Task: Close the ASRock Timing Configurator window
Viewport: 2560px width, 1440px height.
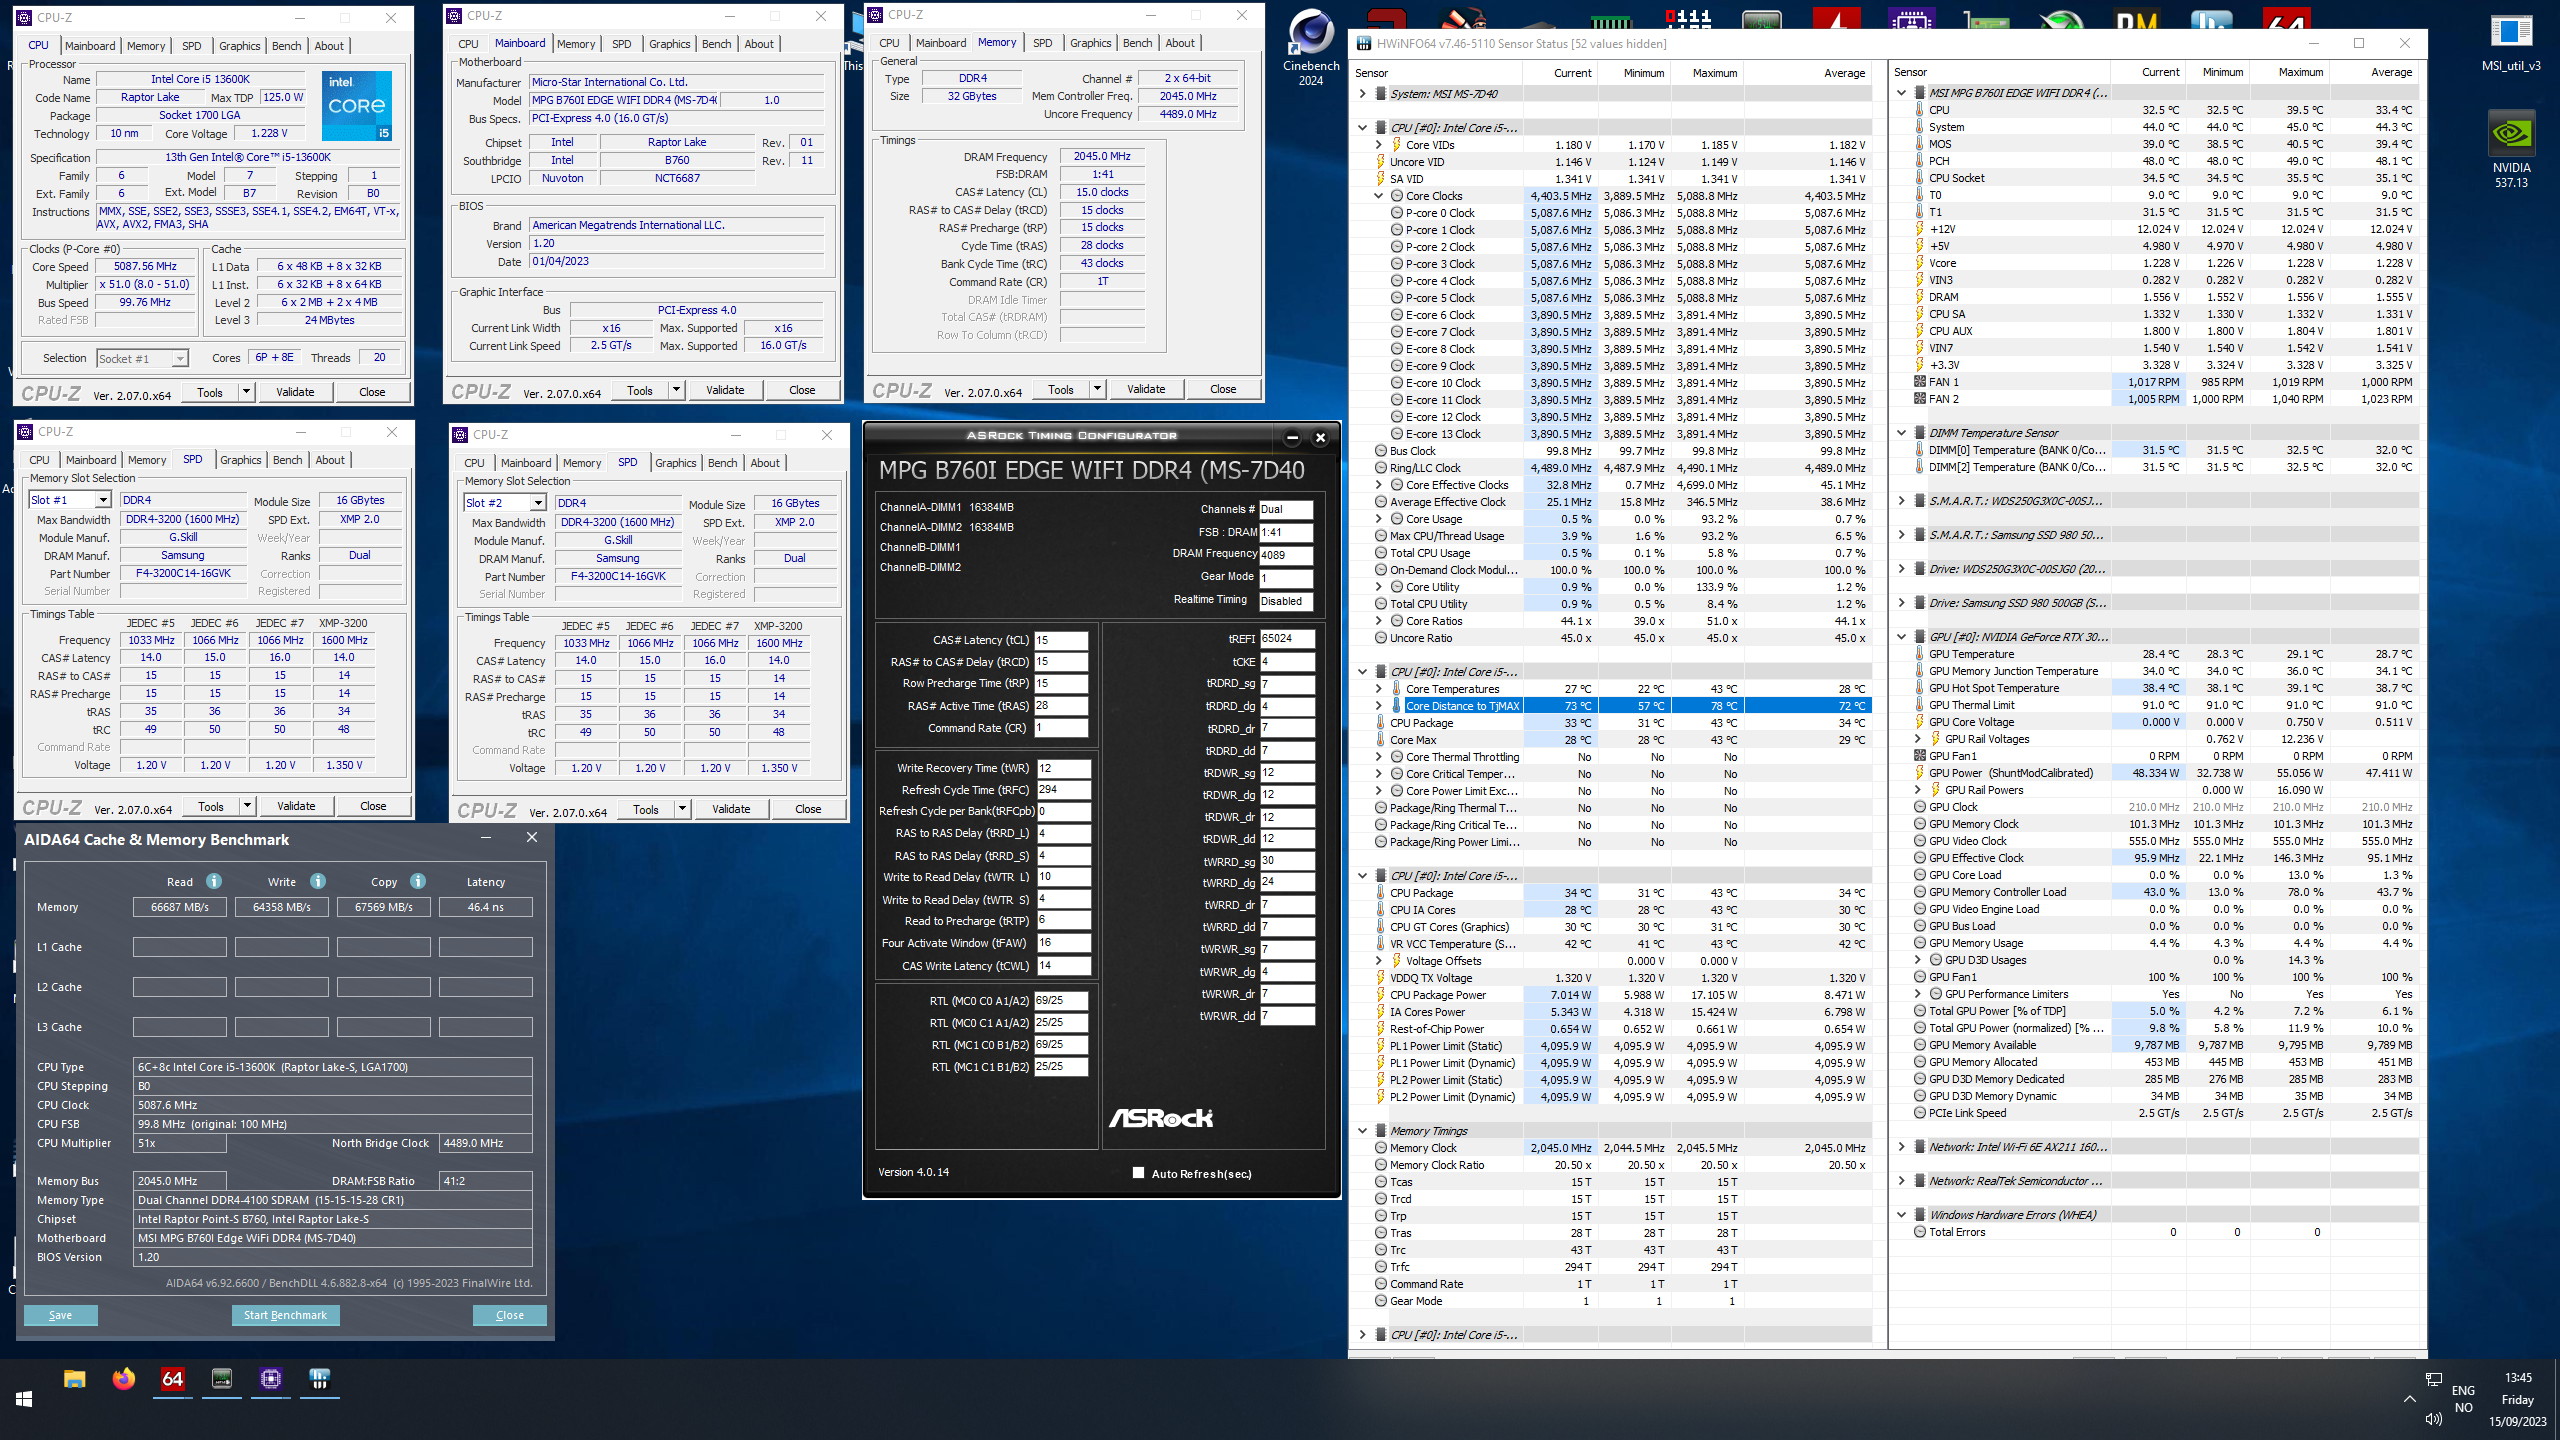Action: tap(1320, 437)
